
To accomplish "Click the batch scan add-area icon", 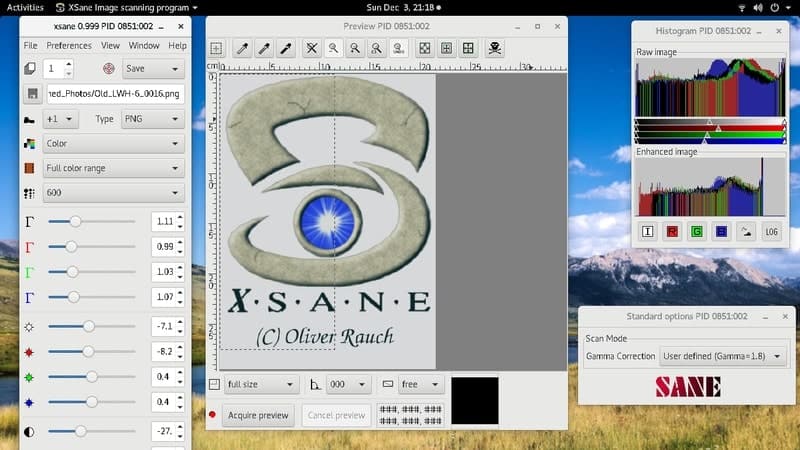I will point(216,48).
